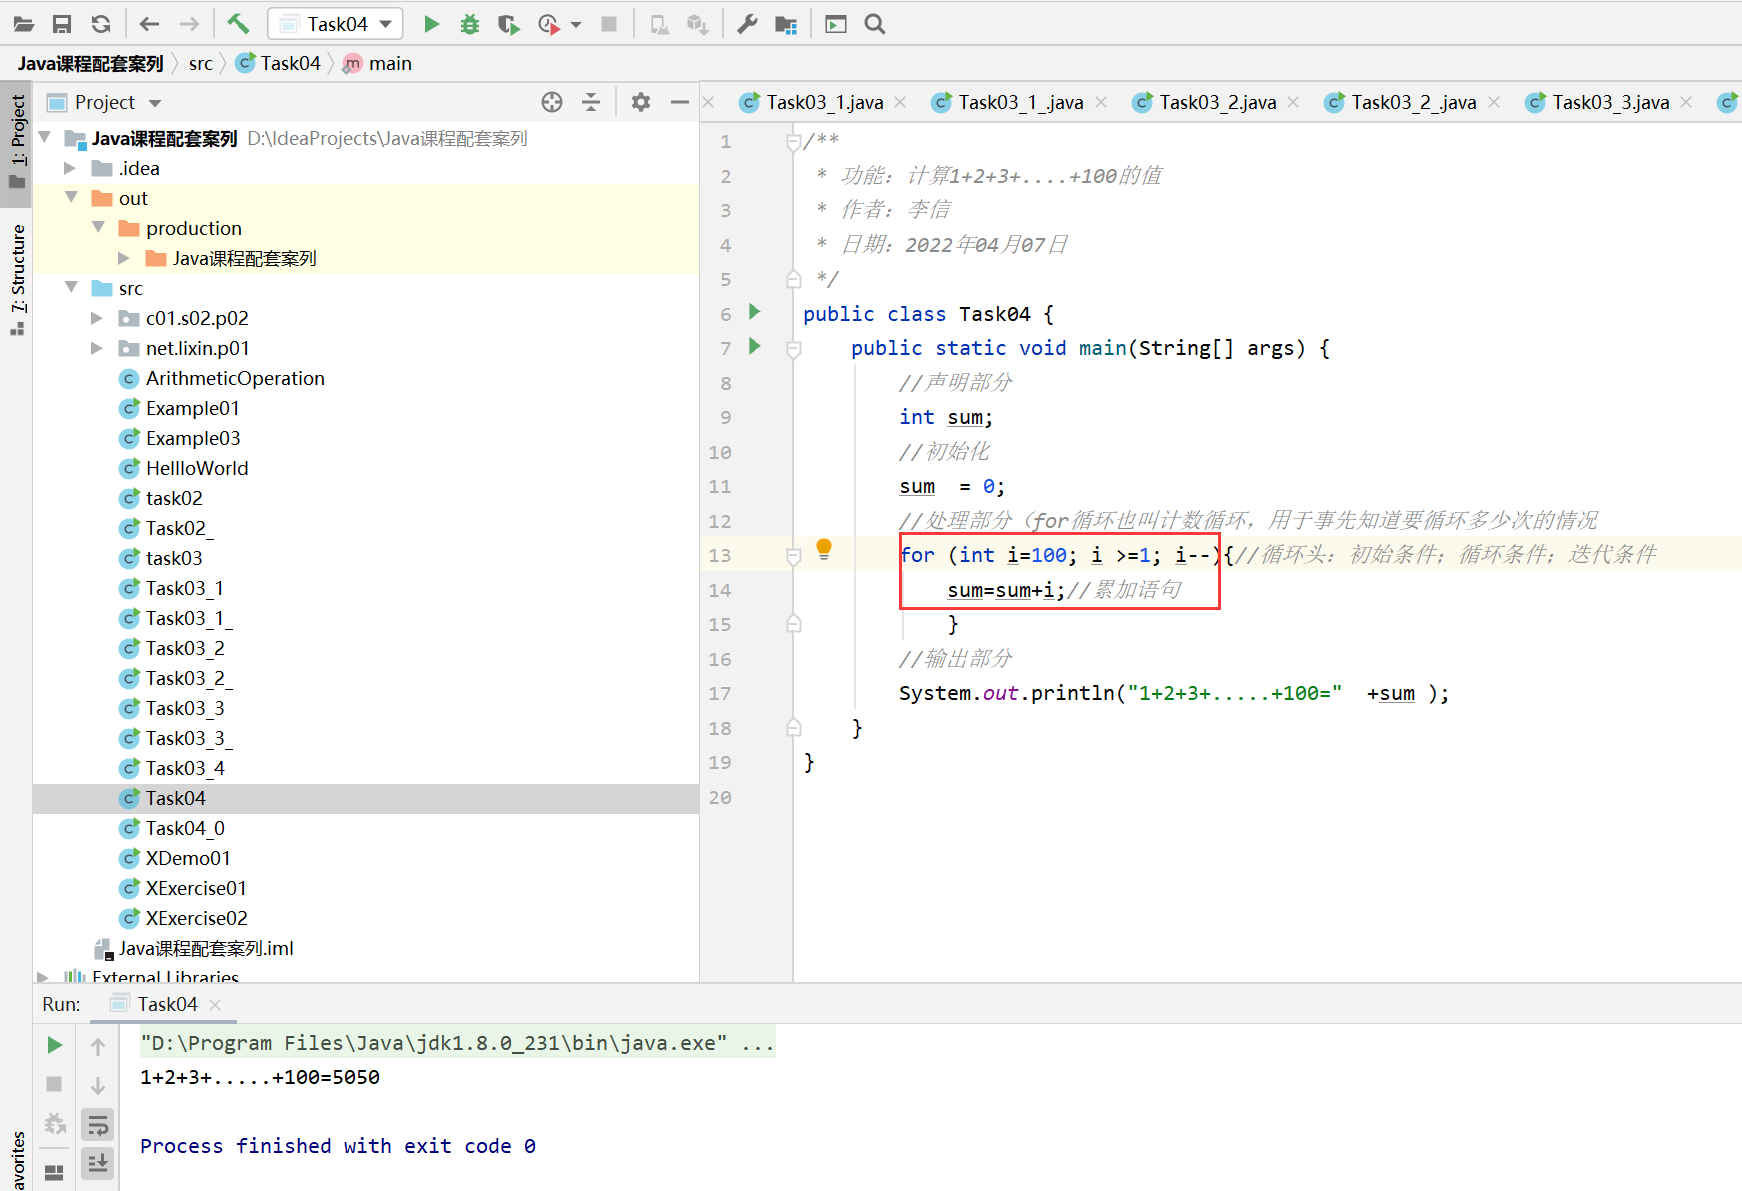Build project with the hammer icon

[x=238, y=23]
